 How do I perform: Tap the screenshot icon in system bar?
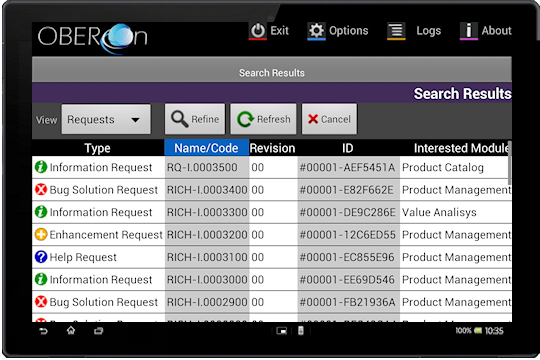click(x=282, y=331)
